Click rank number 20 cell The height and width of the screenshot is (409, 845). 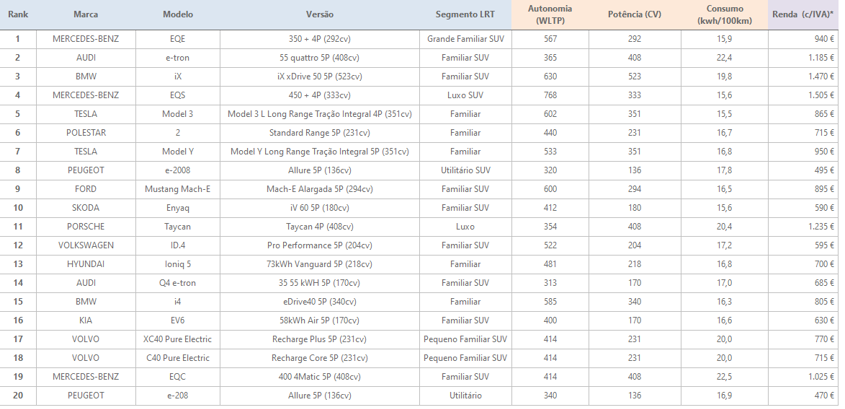pyautogui.click(x=18, y=396)
